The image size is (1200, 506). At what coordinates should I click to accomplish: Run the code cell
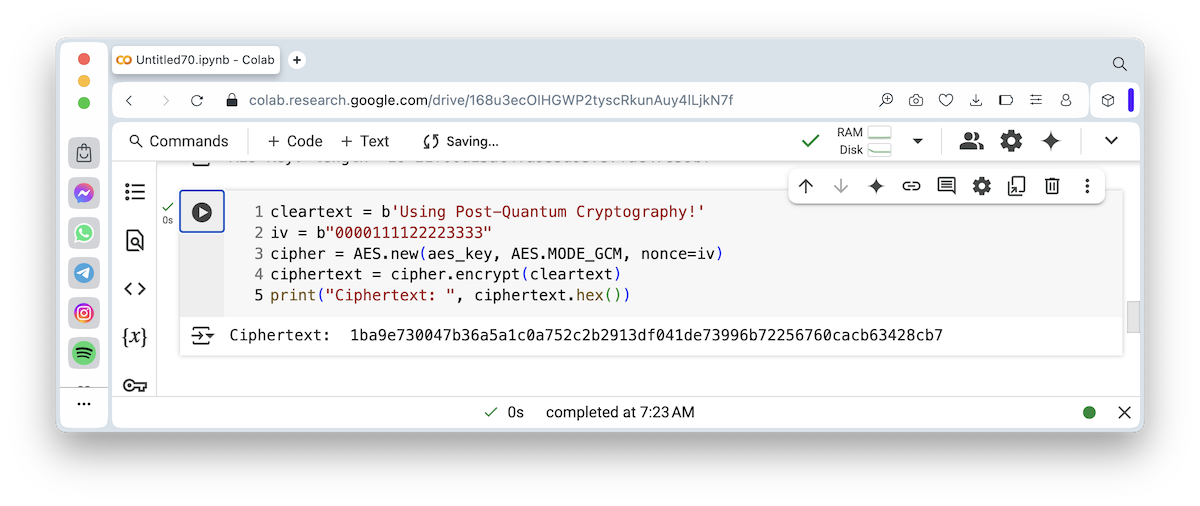(202, 212)
